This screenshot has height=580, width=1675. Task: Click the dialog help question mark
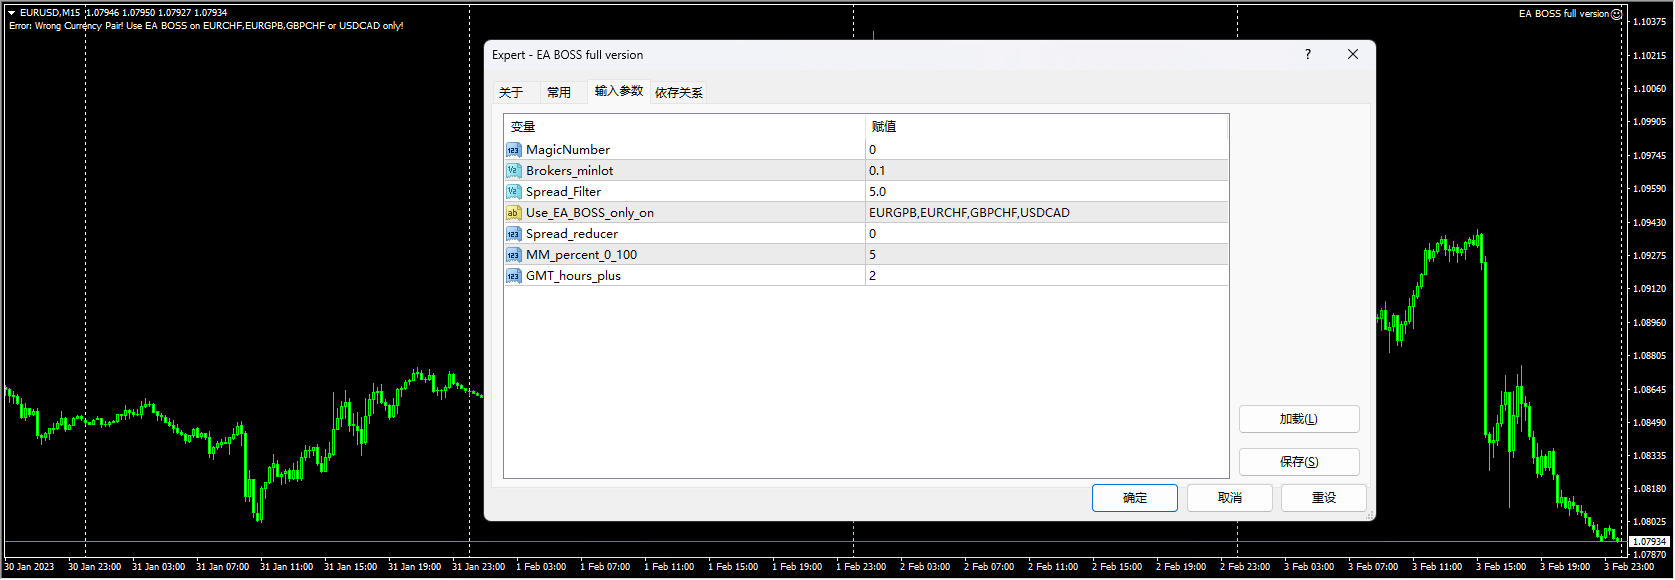[x=1308, y=54]
